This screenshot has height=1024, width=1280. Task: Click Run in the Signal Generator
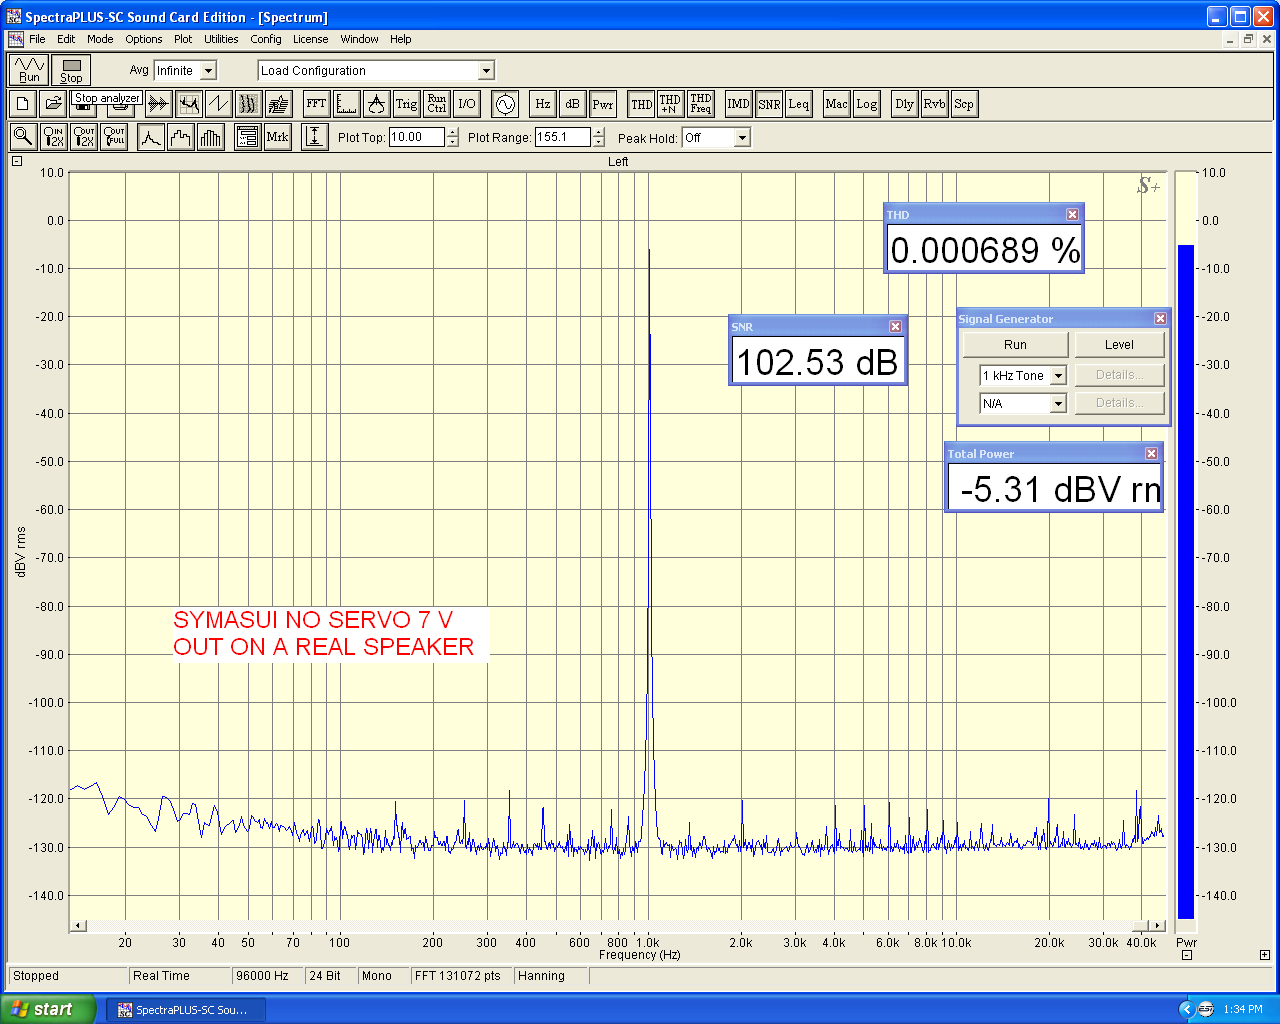(x=1015, y=345)
